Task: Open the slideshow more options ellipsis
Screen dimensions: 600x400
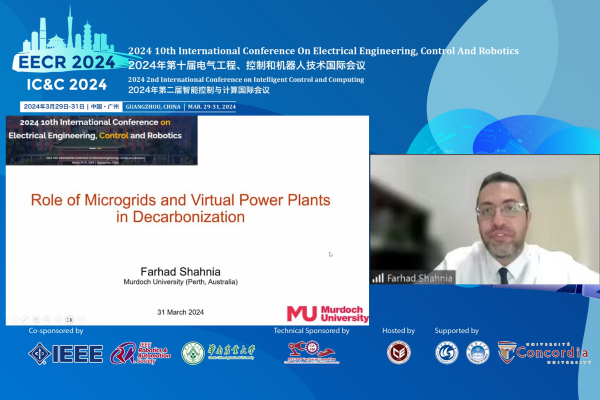Action: [x=80, y=320]
